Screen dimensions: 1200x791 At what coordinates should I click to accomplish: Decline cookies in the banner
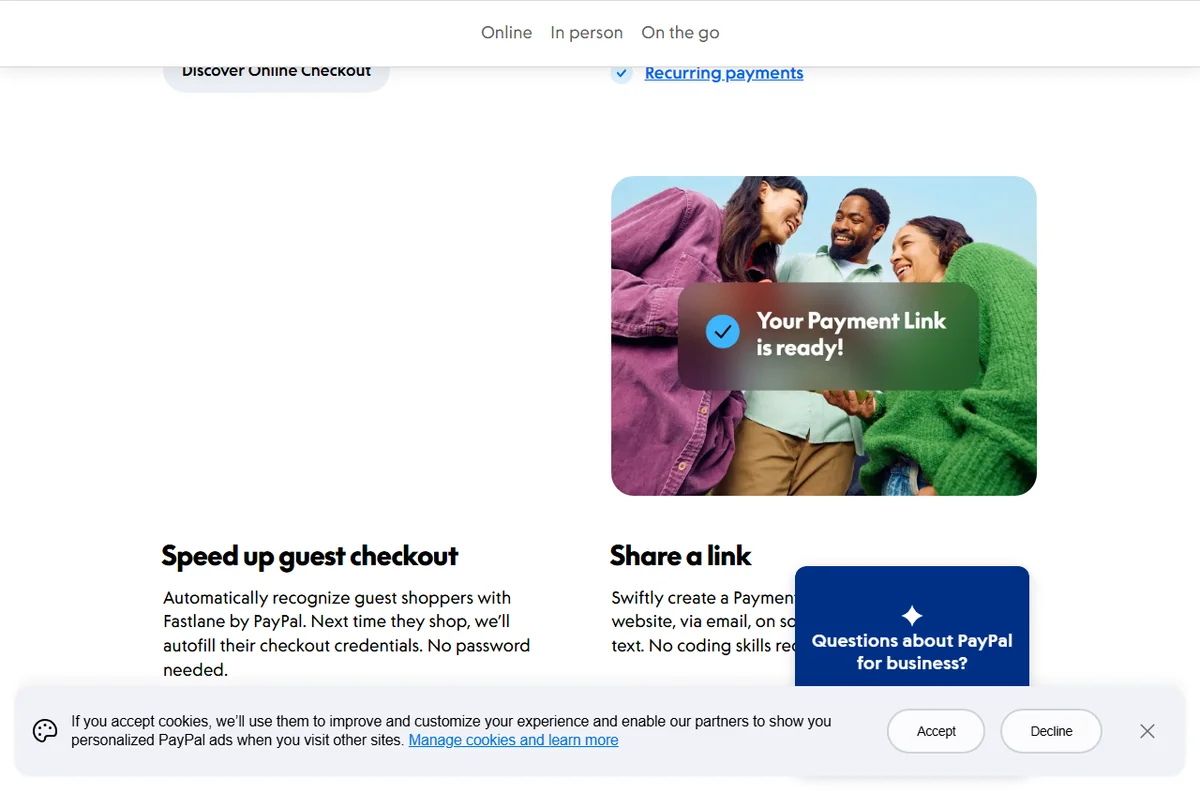point(1051,731)
